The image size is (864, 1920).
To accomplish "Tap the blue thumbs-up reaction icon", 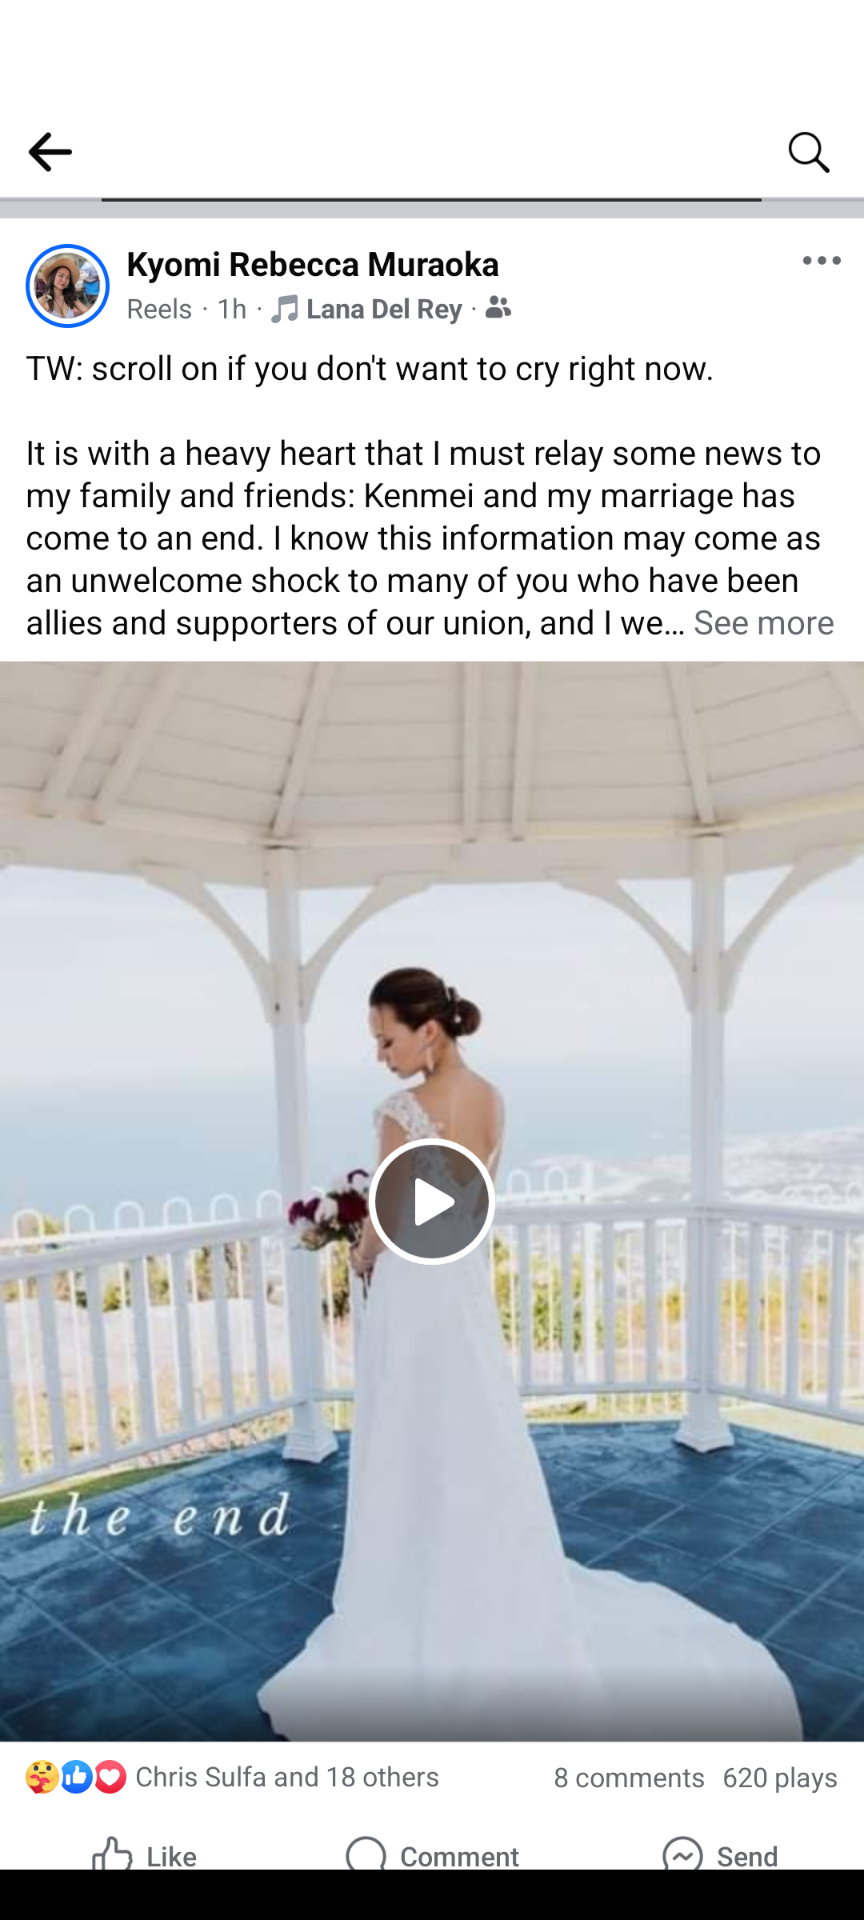I will 76,1777.
